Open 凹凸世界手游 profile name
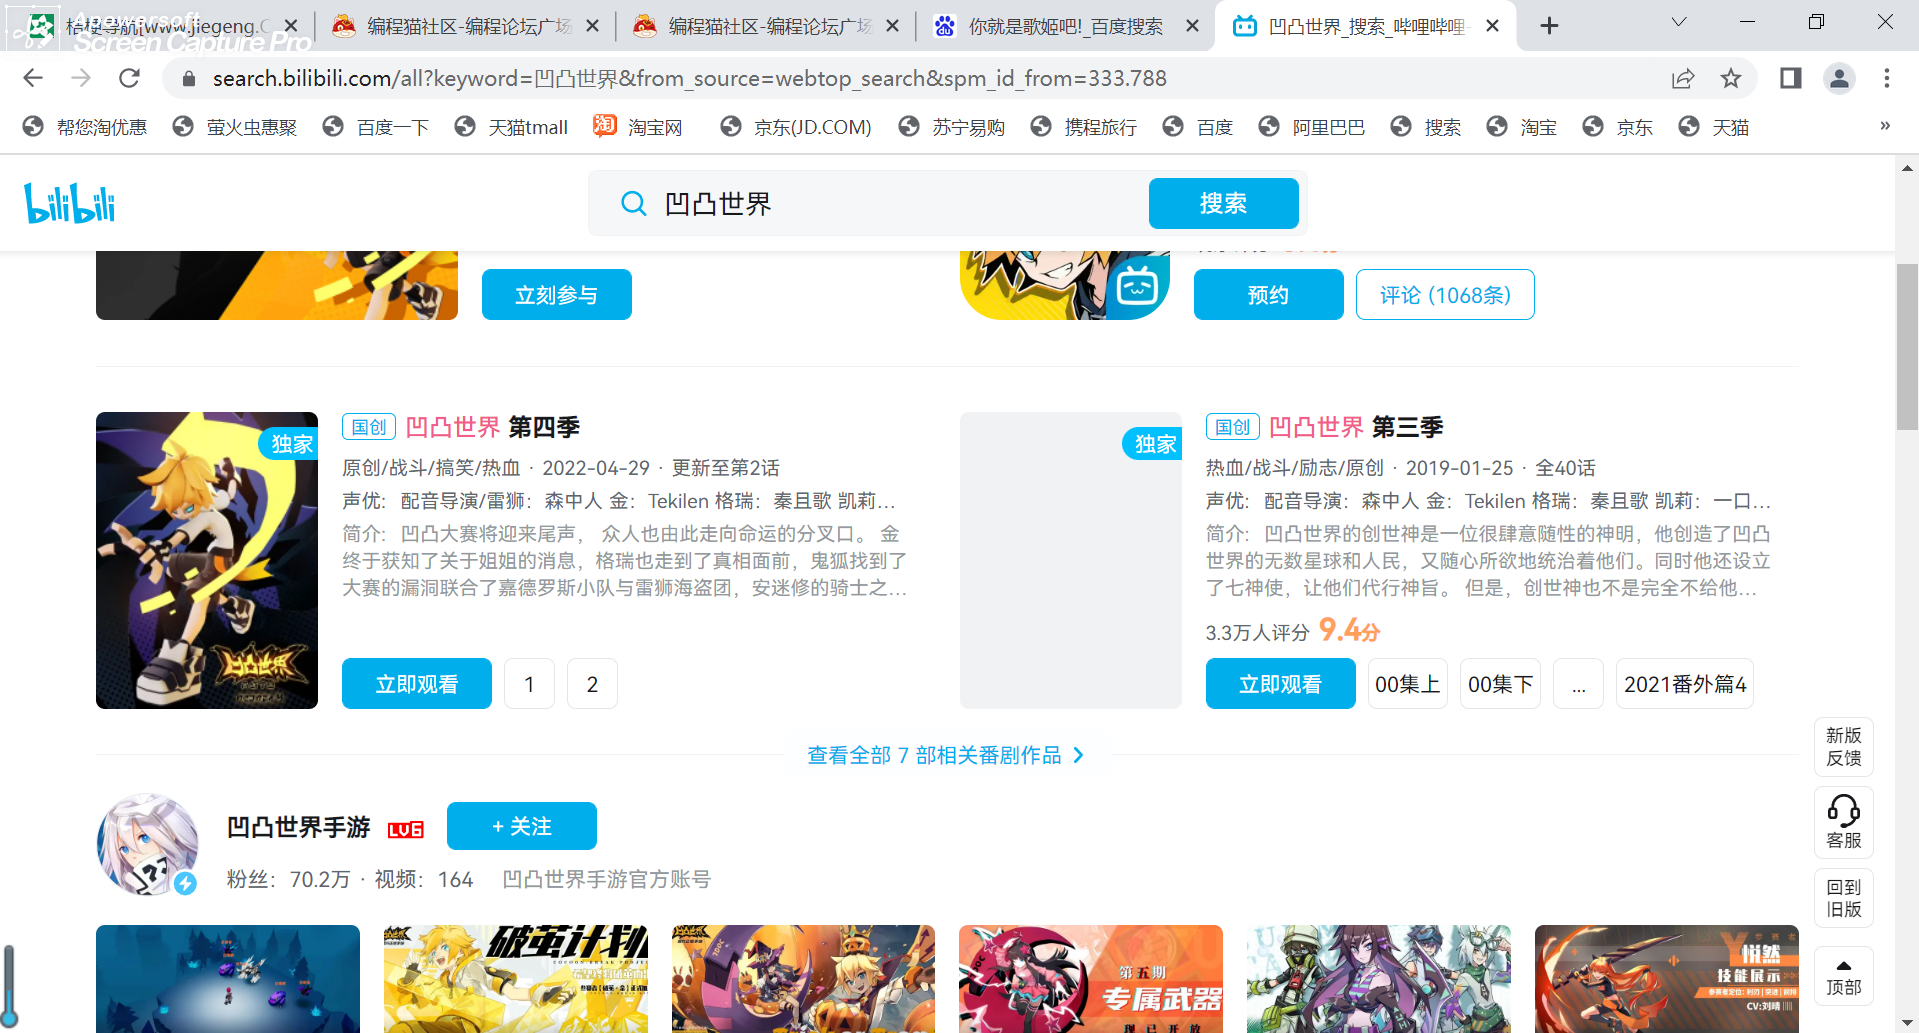 pyautogui.click(x=299, y=827)
